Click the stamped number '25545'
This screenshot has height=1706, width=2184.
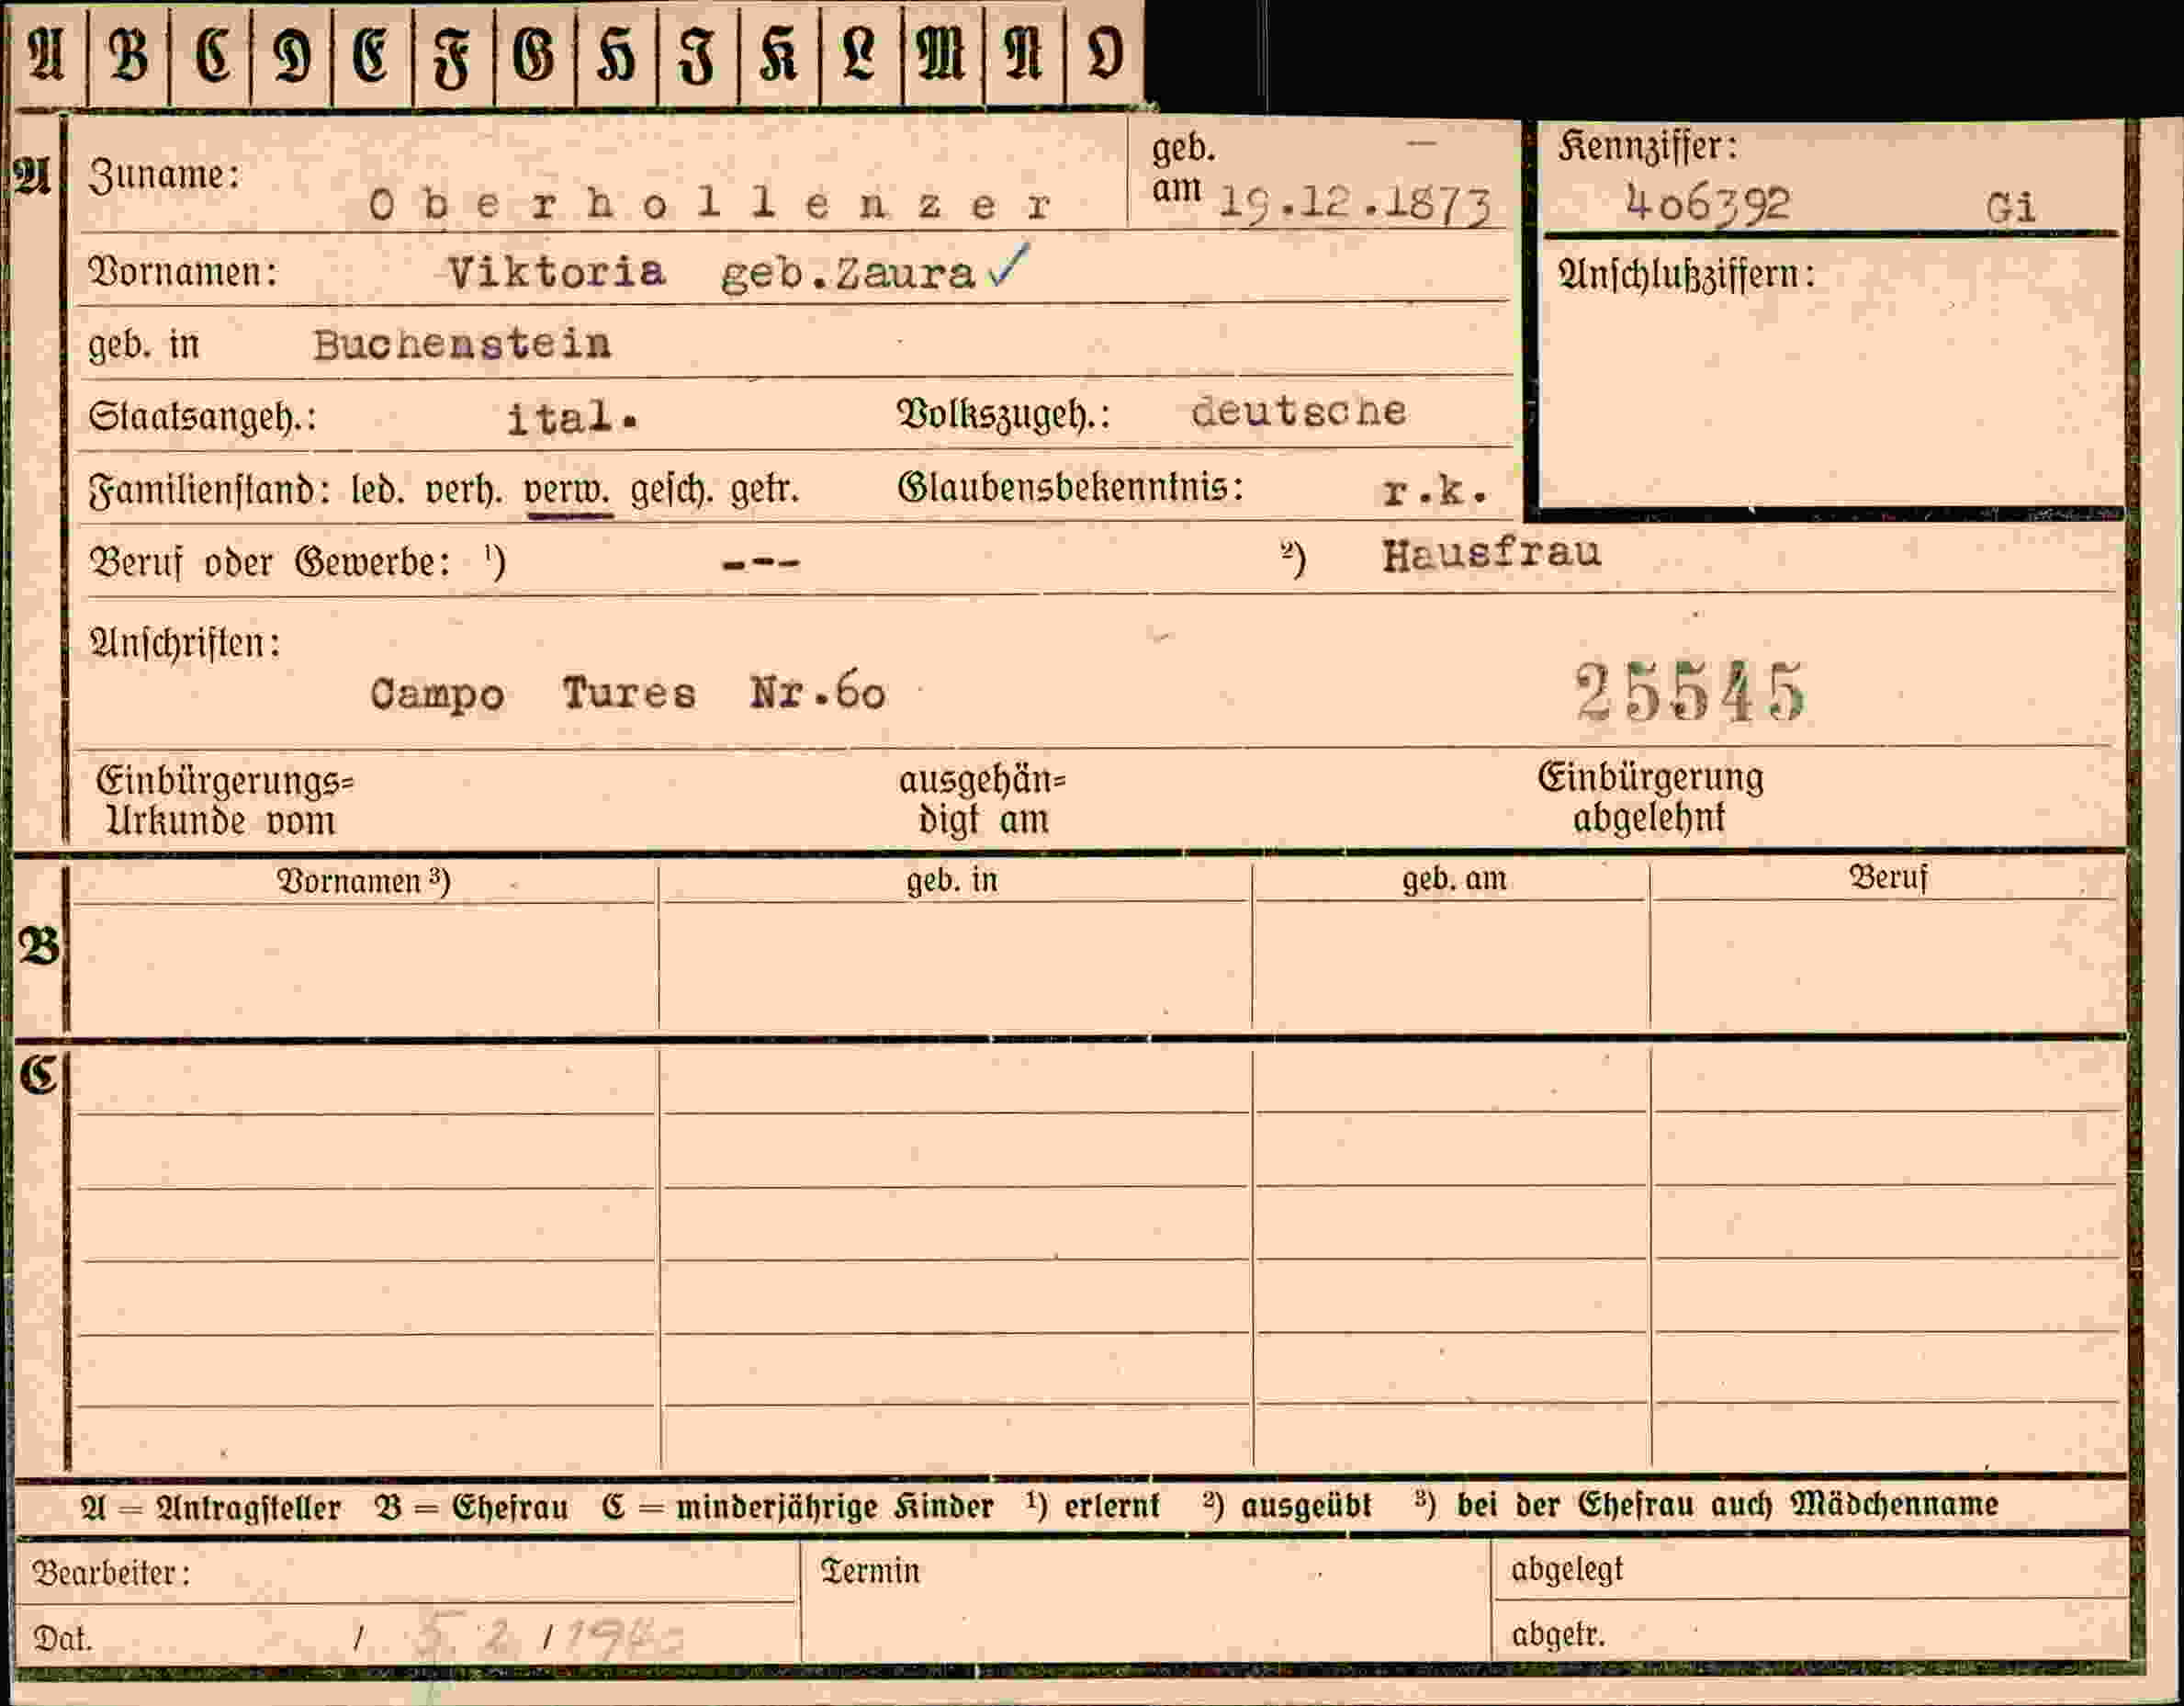point(1689,691)
